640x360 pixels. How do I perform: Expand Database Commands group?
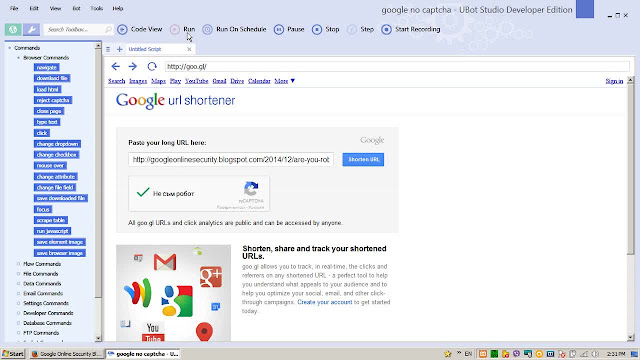18,323
